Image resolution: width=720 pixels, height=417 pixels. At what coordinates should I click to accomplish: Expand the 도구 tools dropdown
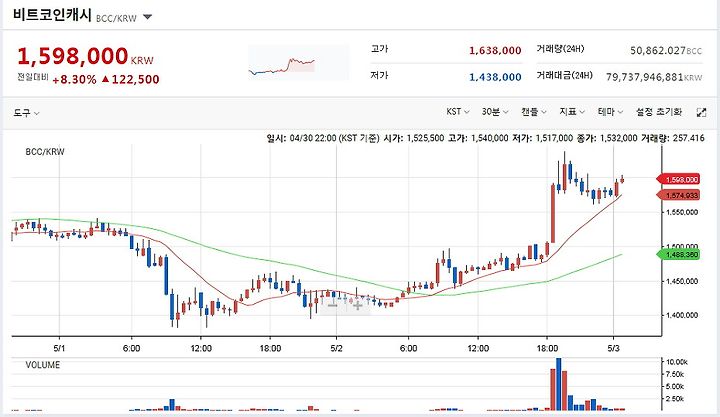[26, 113]
